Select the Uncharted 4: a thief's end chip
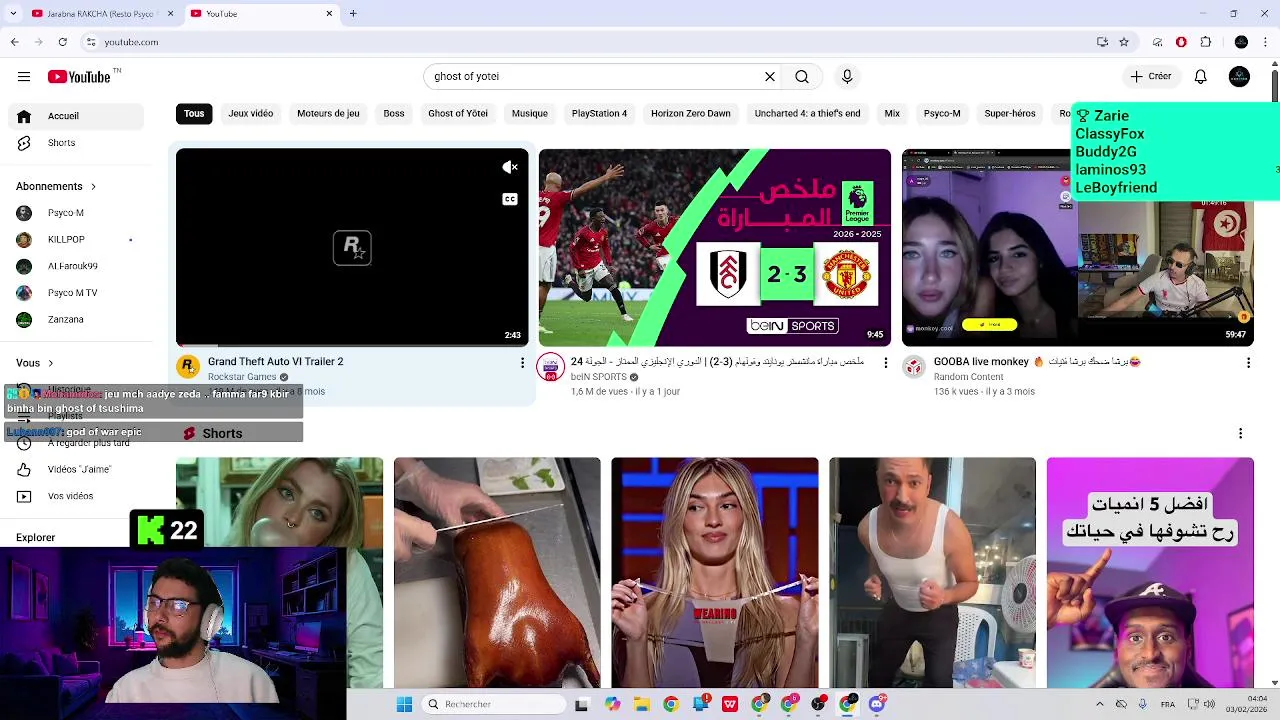The height and width of the screenshot is (720, 1280). [808, 114]
